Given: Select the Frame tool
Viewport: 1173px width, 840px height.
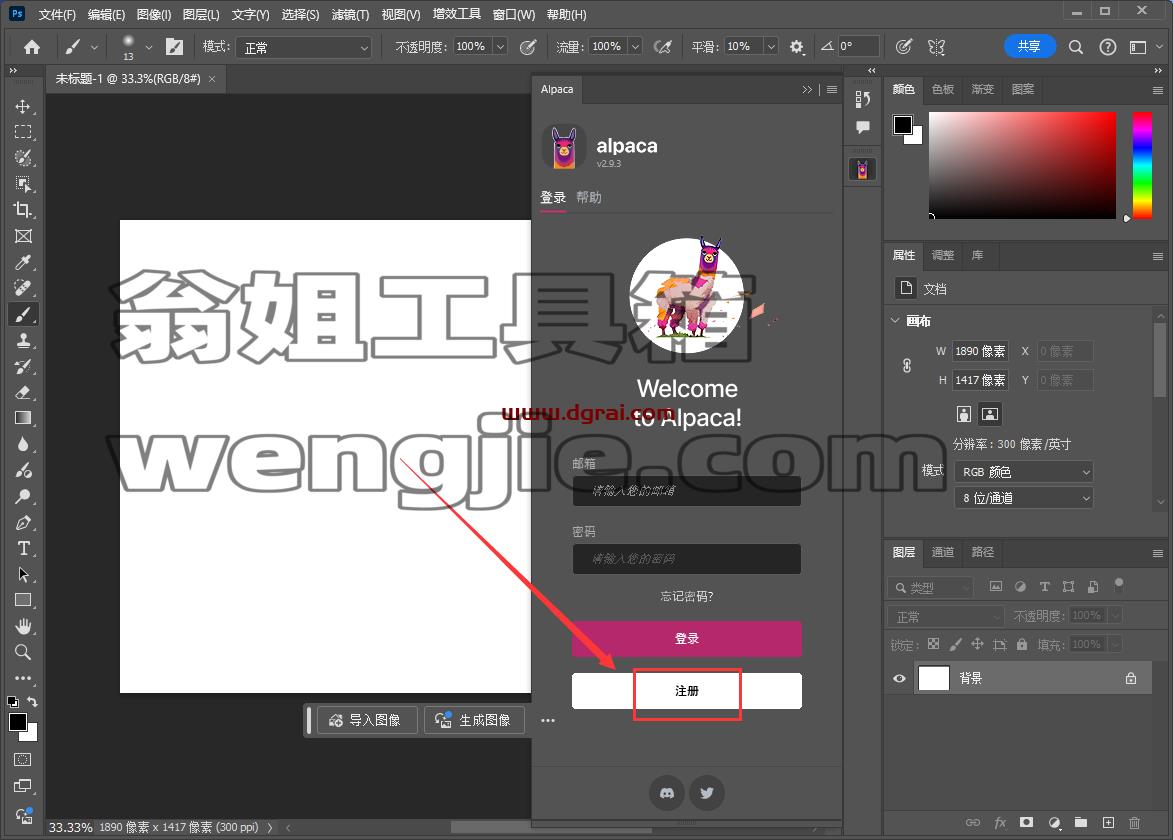Looking at the screenshot, I should tap(22, 236).
